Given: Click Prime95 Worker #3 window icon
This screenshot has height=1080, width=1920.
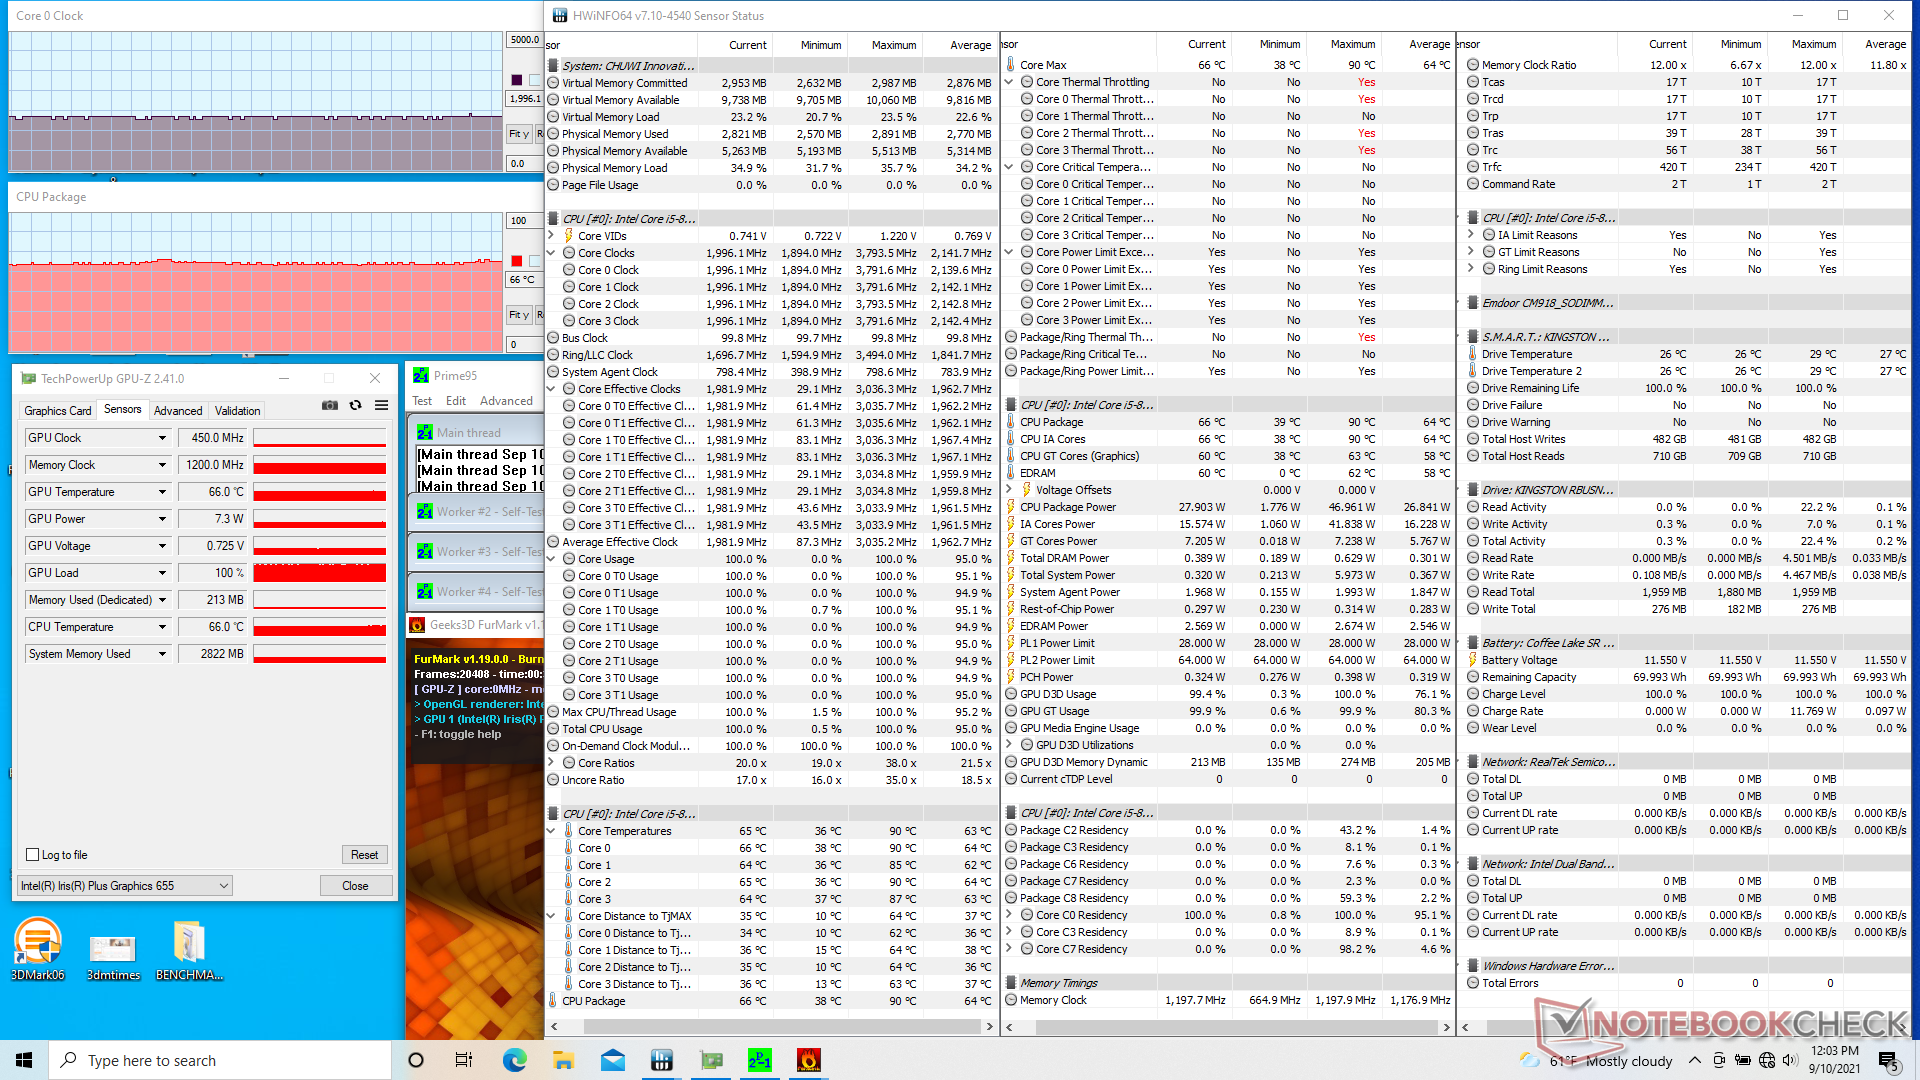Looking at the screenshot, I should pyautogui.click(x=425, y=551).
